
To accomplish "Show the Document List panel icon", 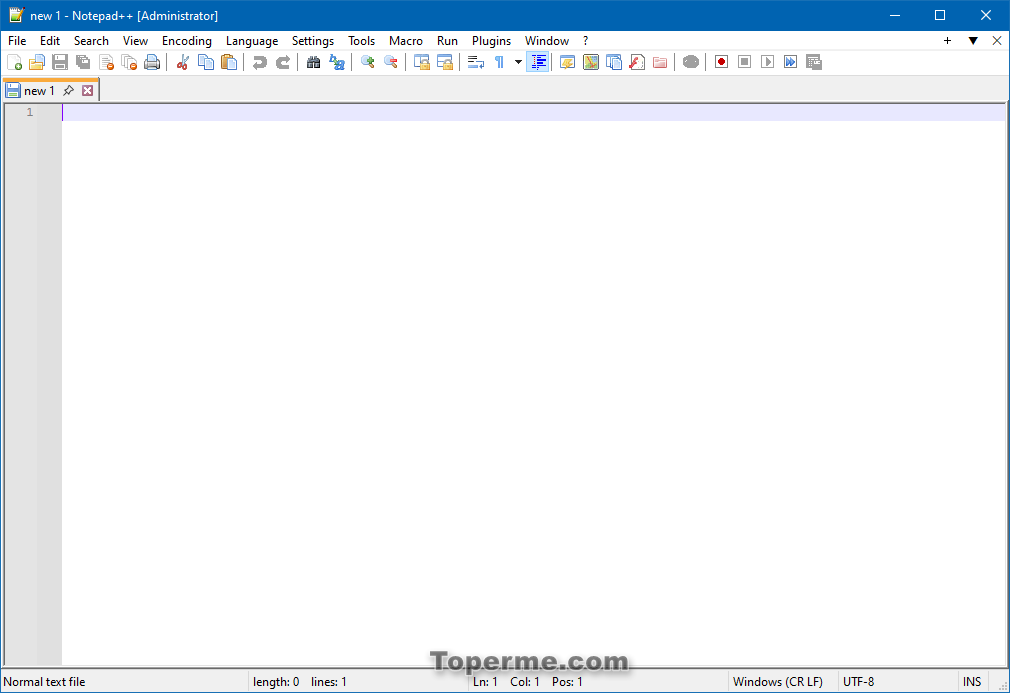I will click(x=614, y=62).
